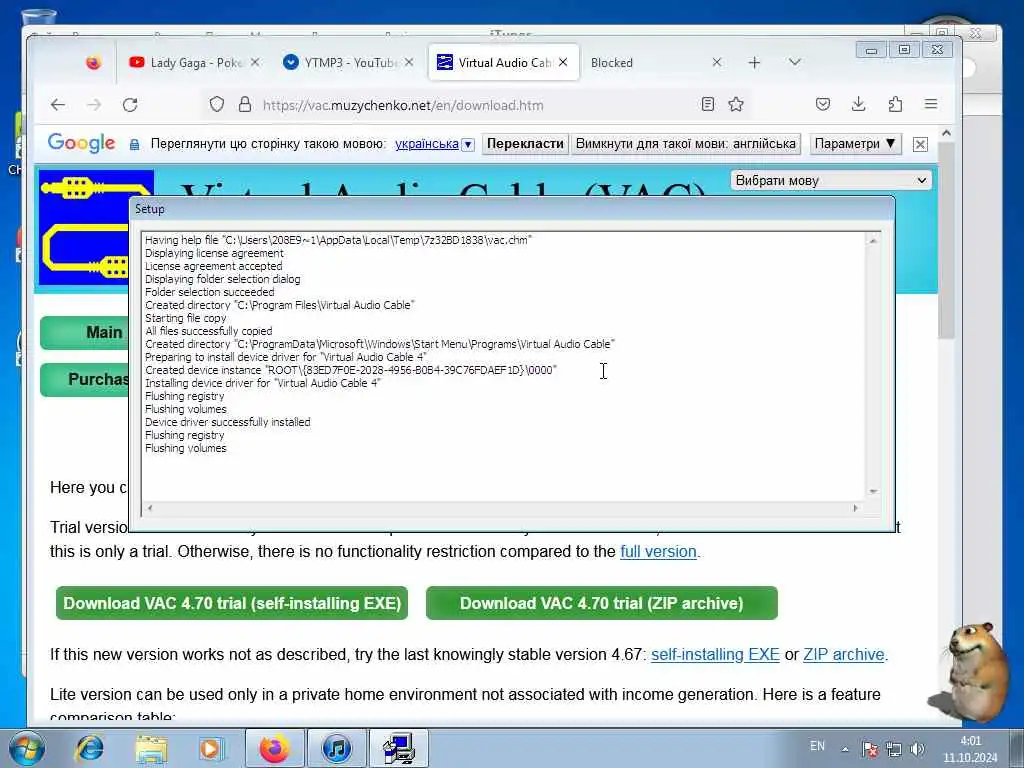This screenshot has height=768, width=1024.
Task: Open a new tab with plus button
Action: coord(754,63)
